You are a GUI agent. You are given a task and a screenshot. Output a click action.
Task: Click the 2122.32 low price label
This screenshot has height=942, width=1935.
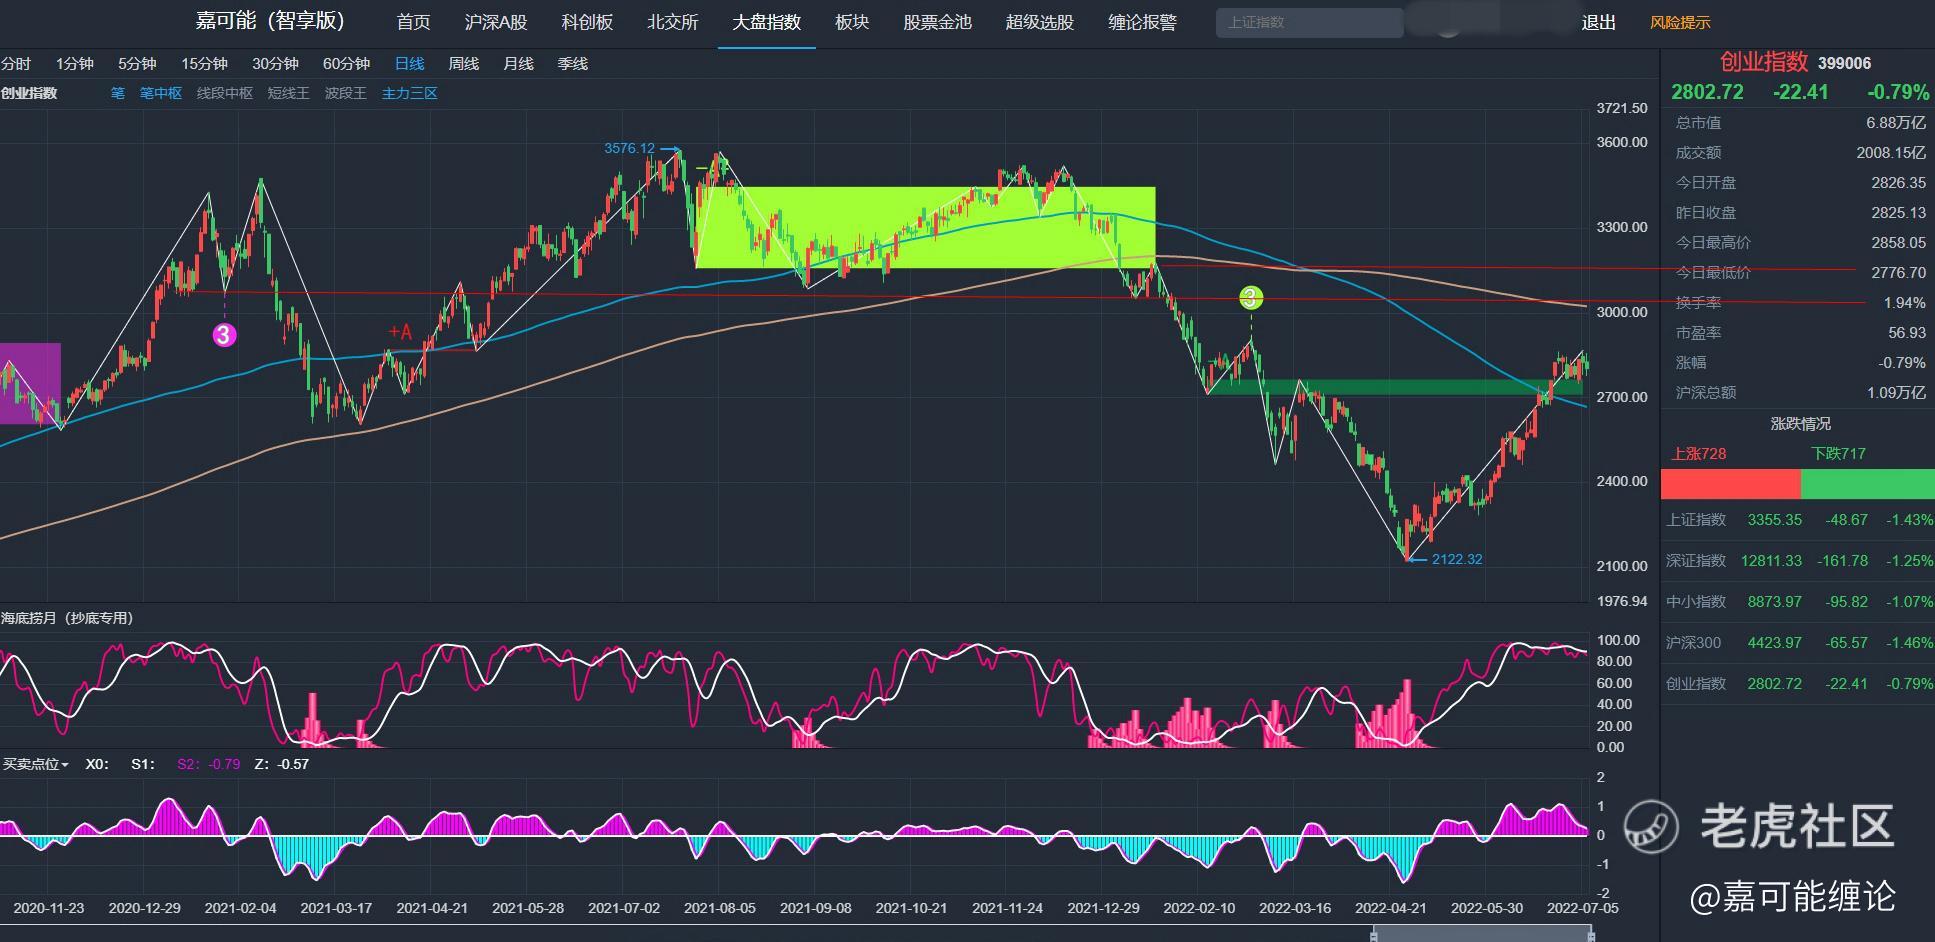(1457, 559)
